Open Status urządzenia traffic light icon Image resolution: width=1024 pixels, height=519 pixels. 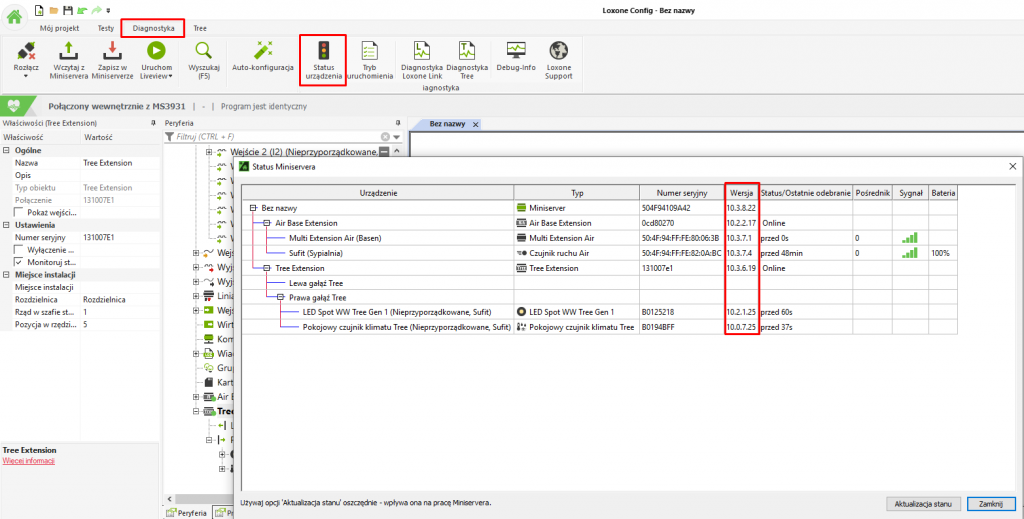[x=323, y=50]
